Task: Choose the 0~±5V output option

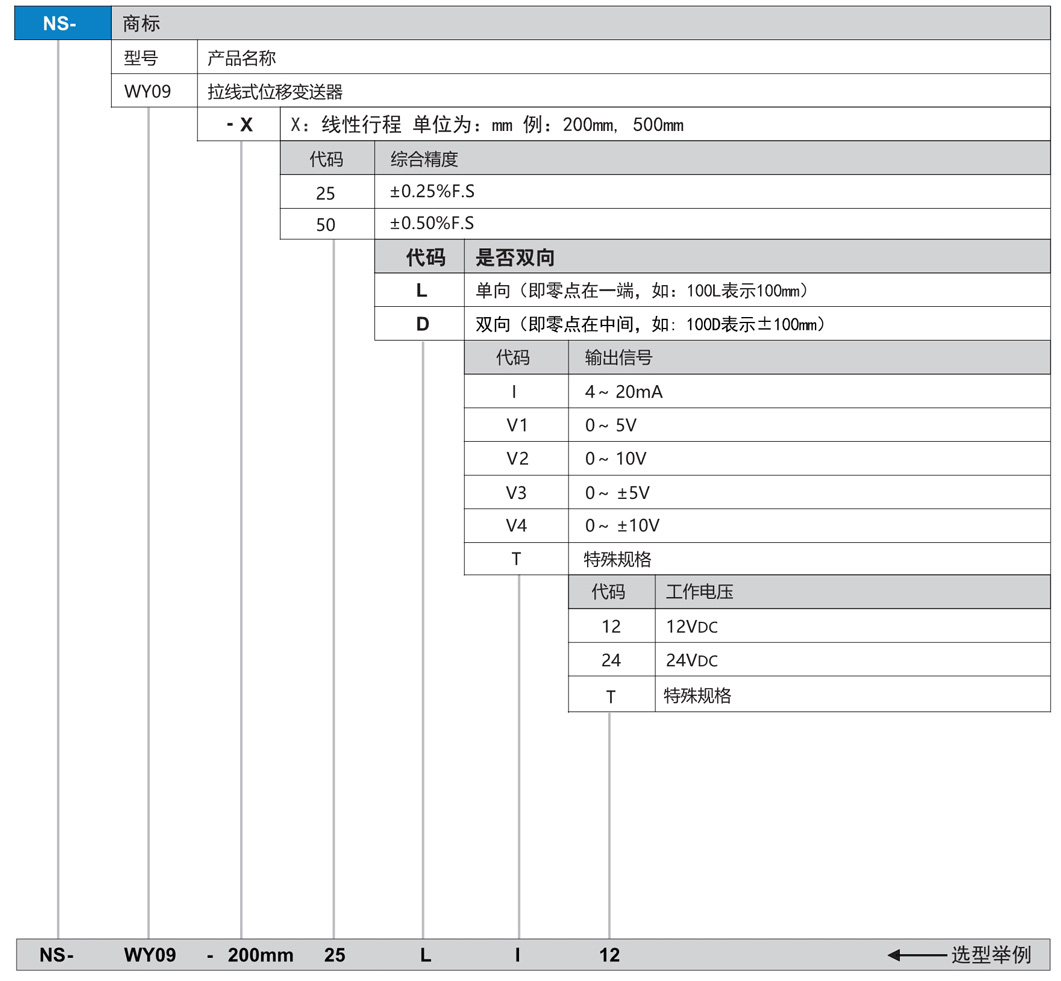Action: [x=617, y=493]
